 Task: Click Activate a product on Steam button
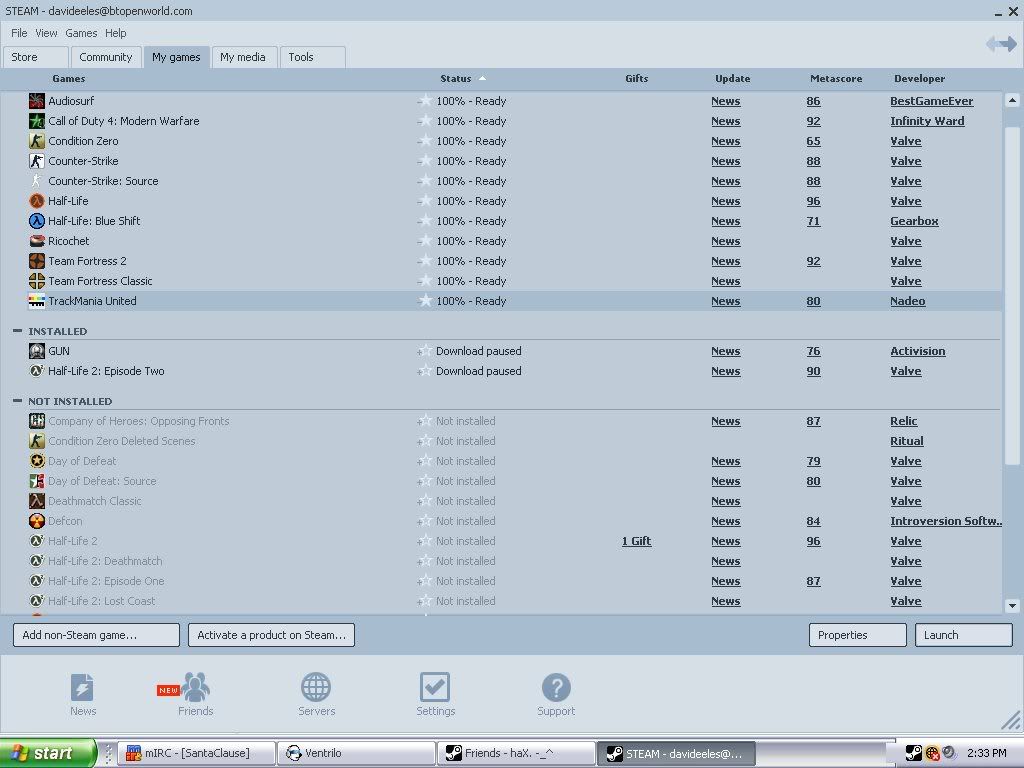coord(271,635)
